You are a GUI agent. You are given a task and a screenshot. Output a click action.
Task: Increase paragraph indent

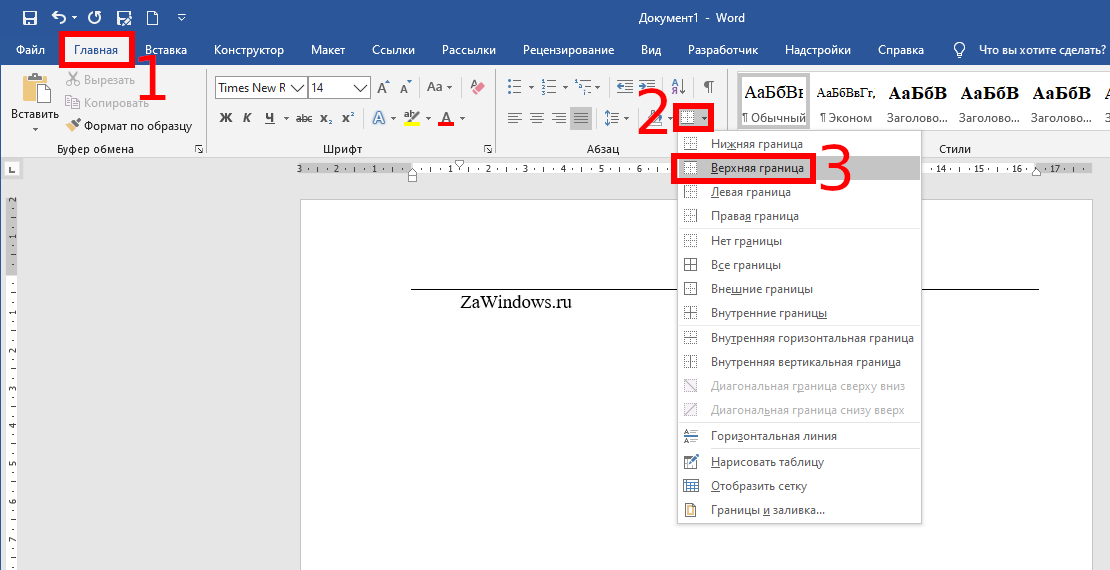point(647,87)
